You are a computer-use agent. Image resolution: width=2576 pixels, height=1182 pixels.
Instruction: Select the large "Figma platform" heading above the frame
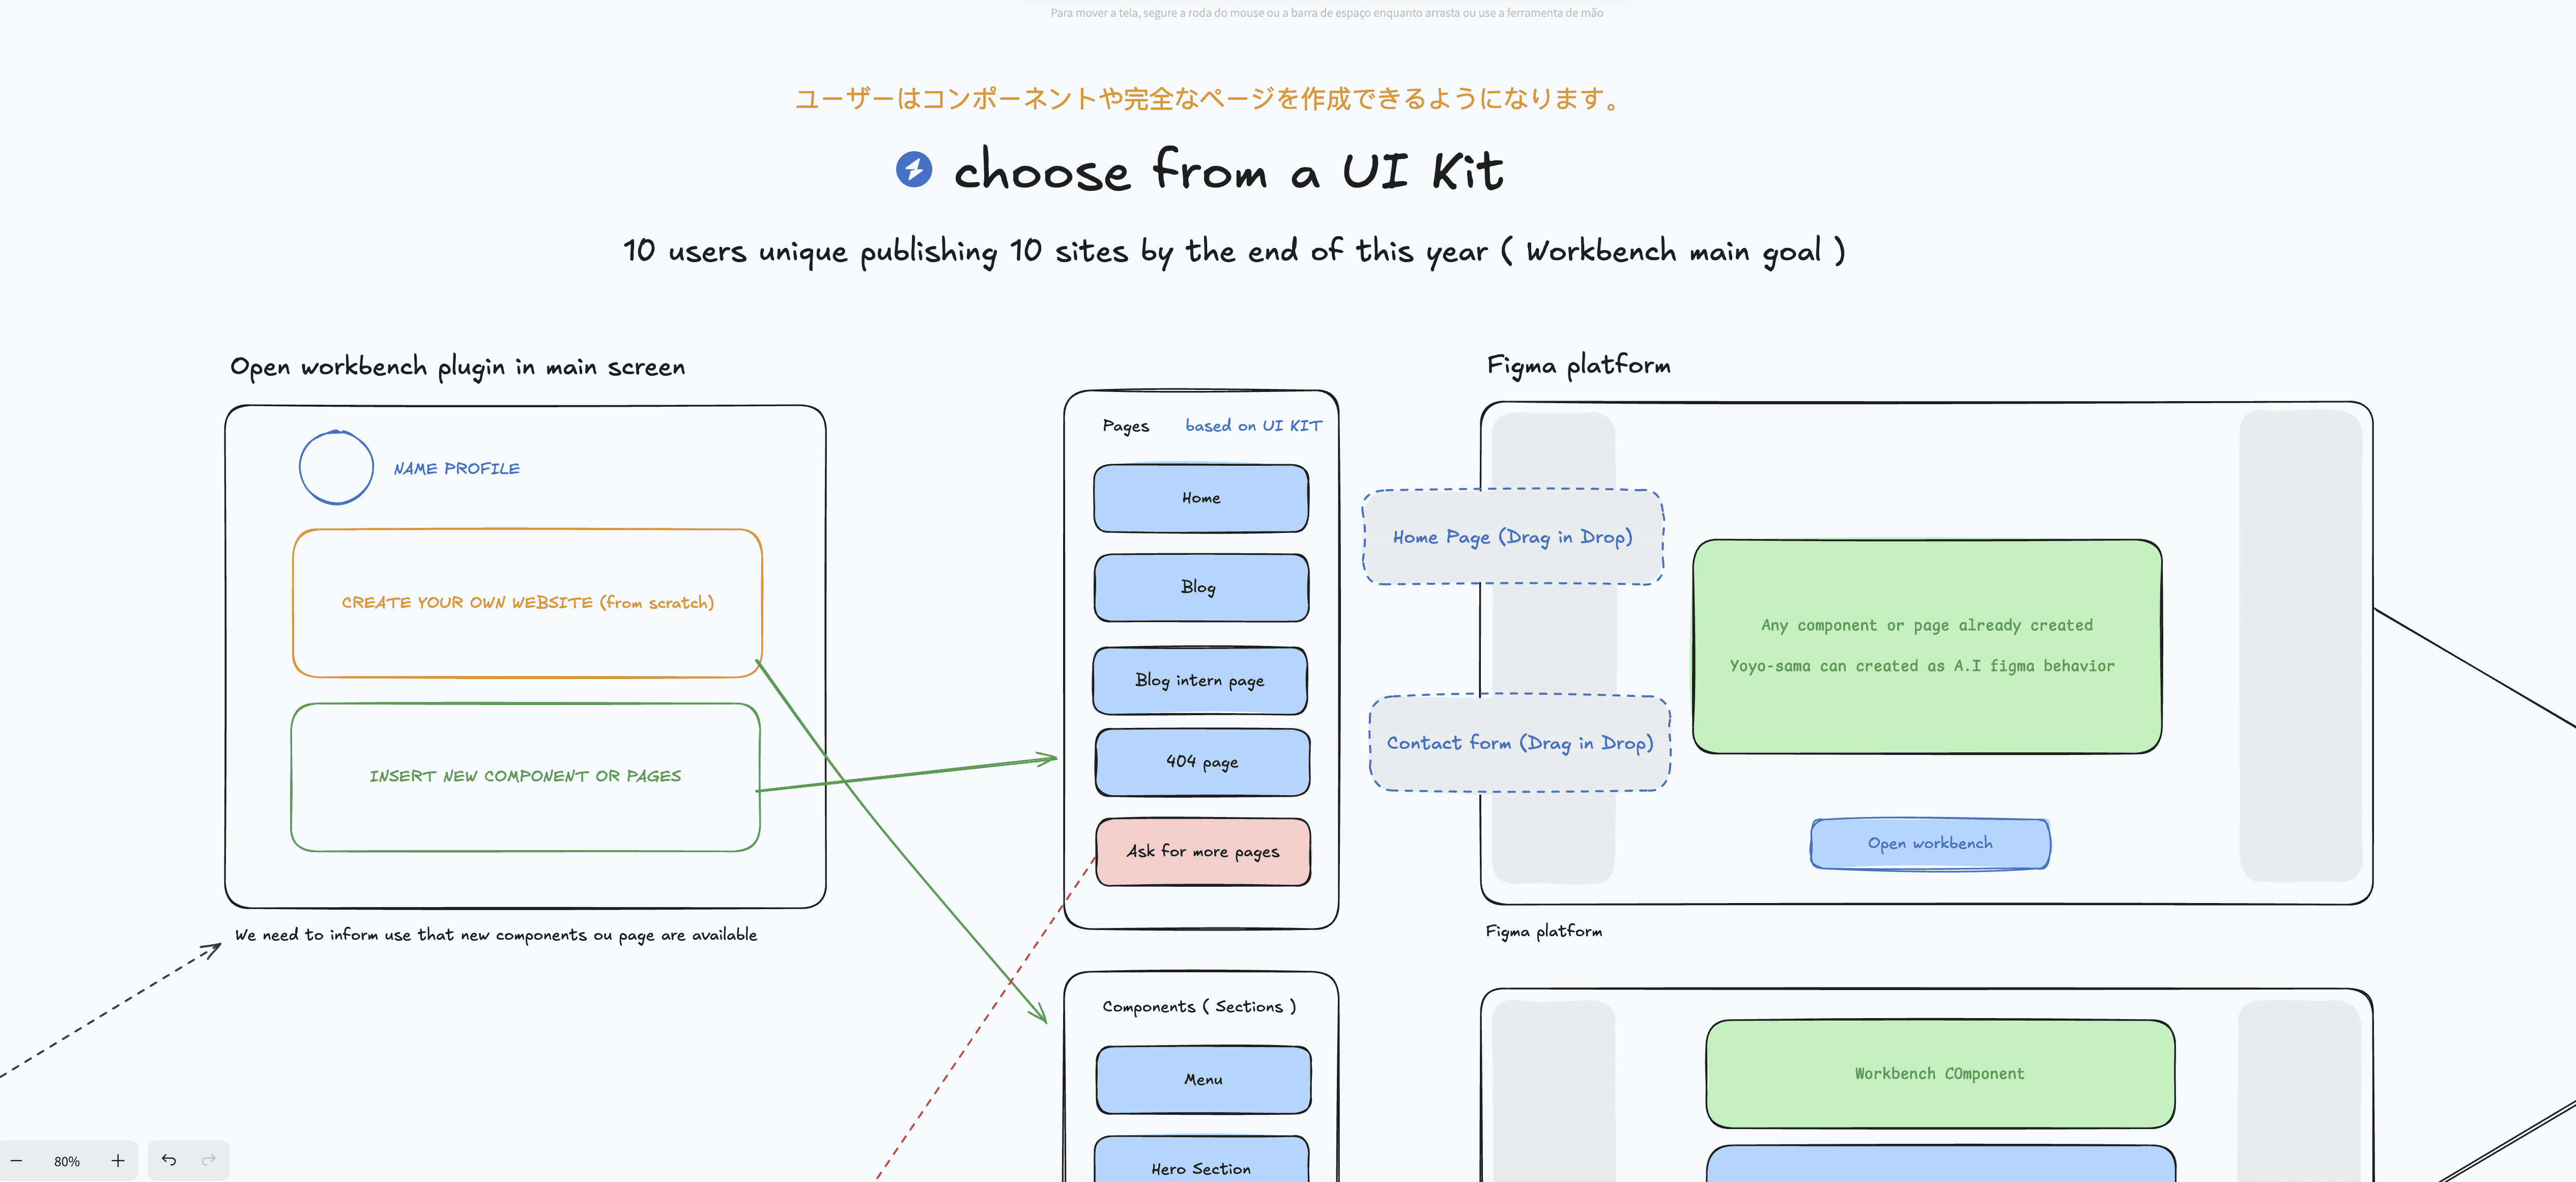point(1579,366)
